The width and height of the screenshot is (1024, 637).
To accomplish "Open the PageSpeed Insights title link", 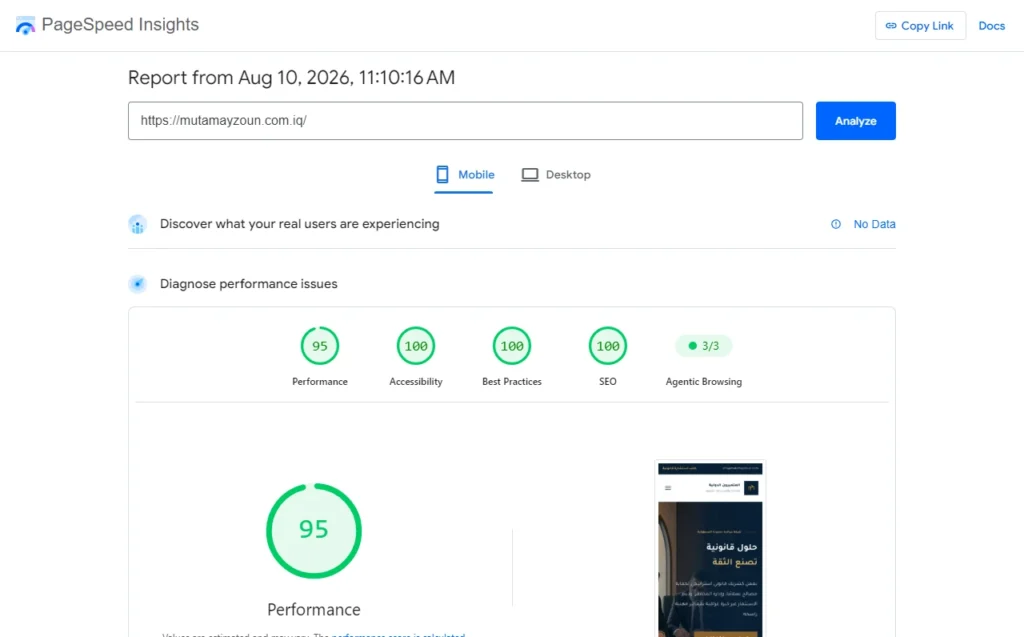I will (120, 24).
